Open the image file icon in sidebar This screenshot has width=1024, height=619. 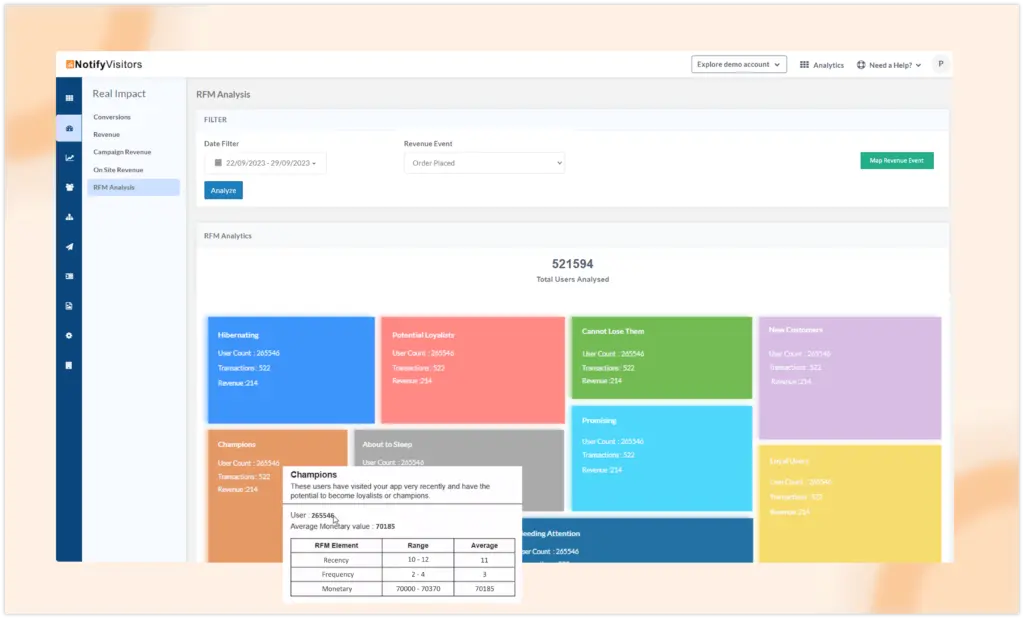pyautogui.click(x=69, y=305)
